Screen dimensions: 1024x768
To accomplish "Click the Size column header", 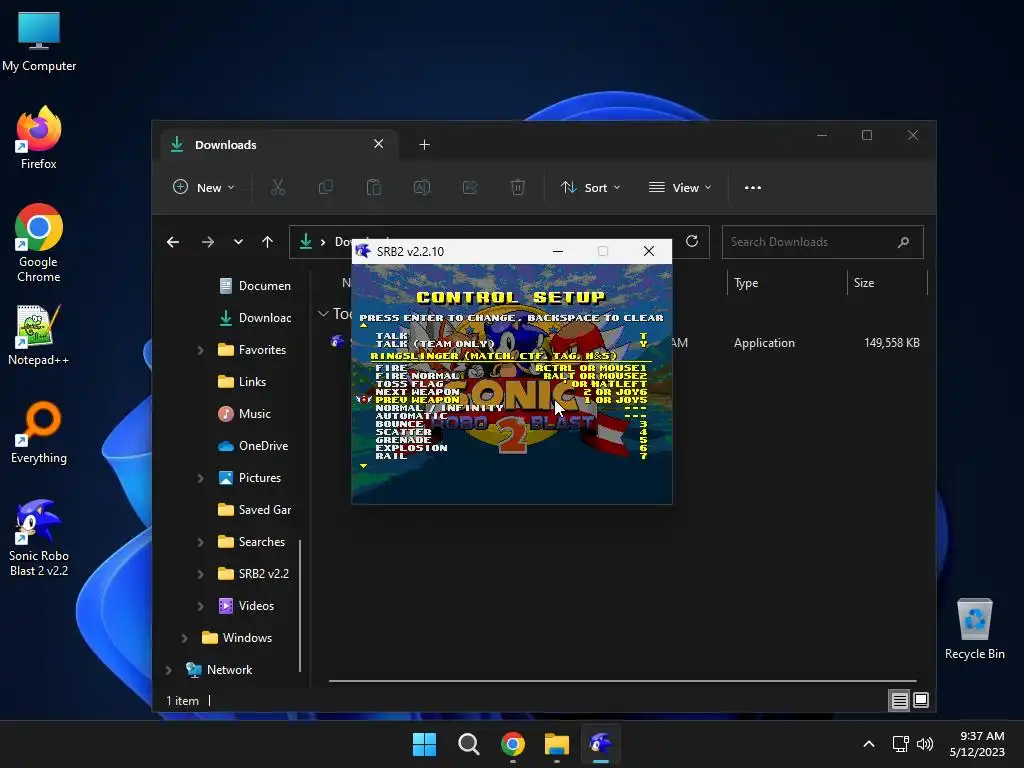I will [x=888, y=283].
